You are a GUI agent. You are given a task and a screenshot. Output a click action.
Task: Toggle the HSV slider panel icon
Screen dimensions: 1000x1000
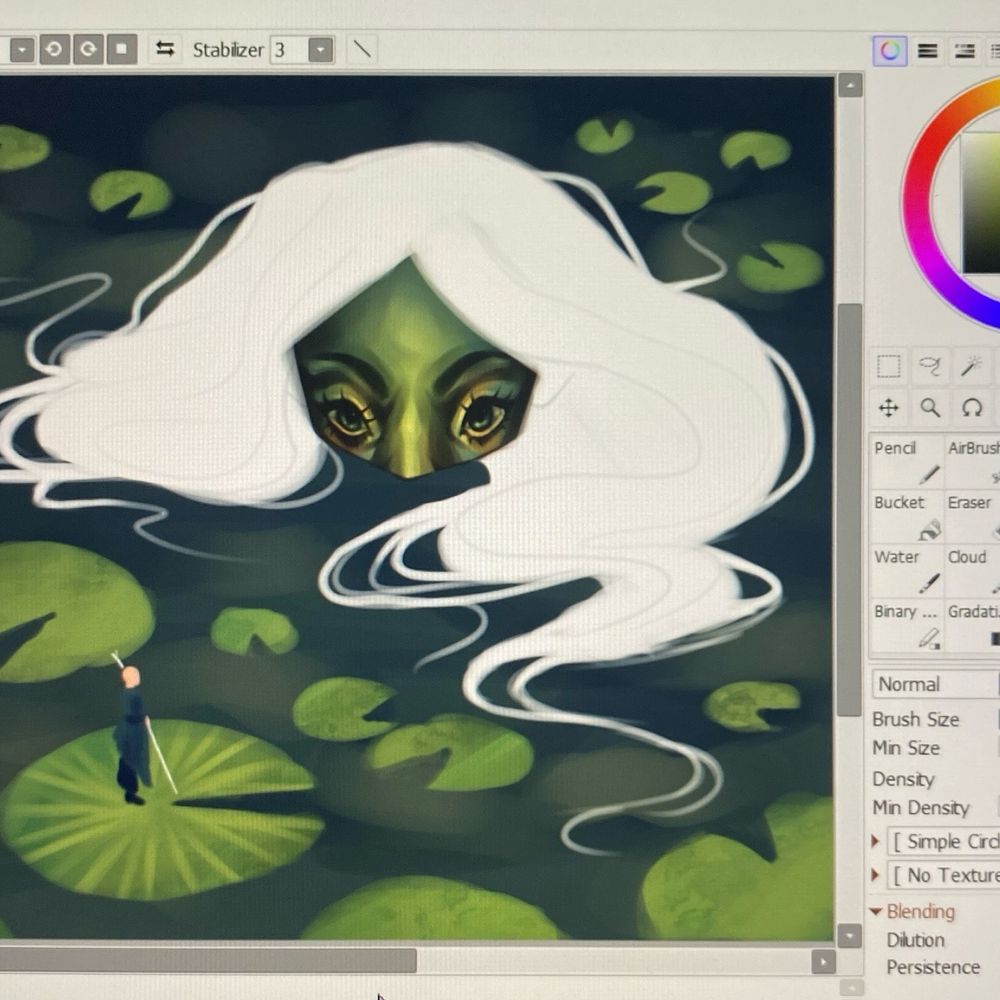pos(964,51)
